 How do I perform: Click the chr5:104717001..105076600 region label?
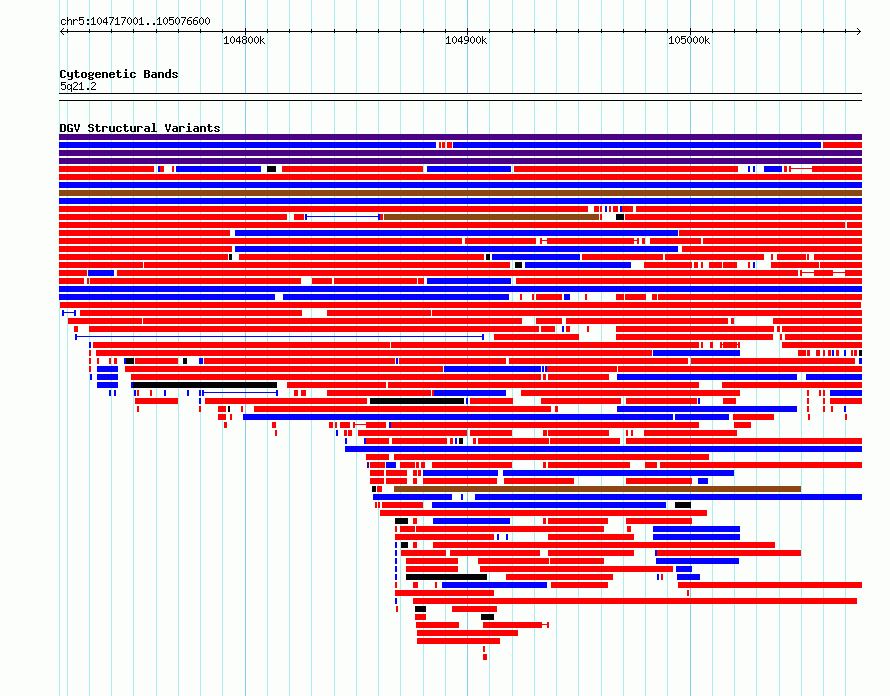coord(135,21)
